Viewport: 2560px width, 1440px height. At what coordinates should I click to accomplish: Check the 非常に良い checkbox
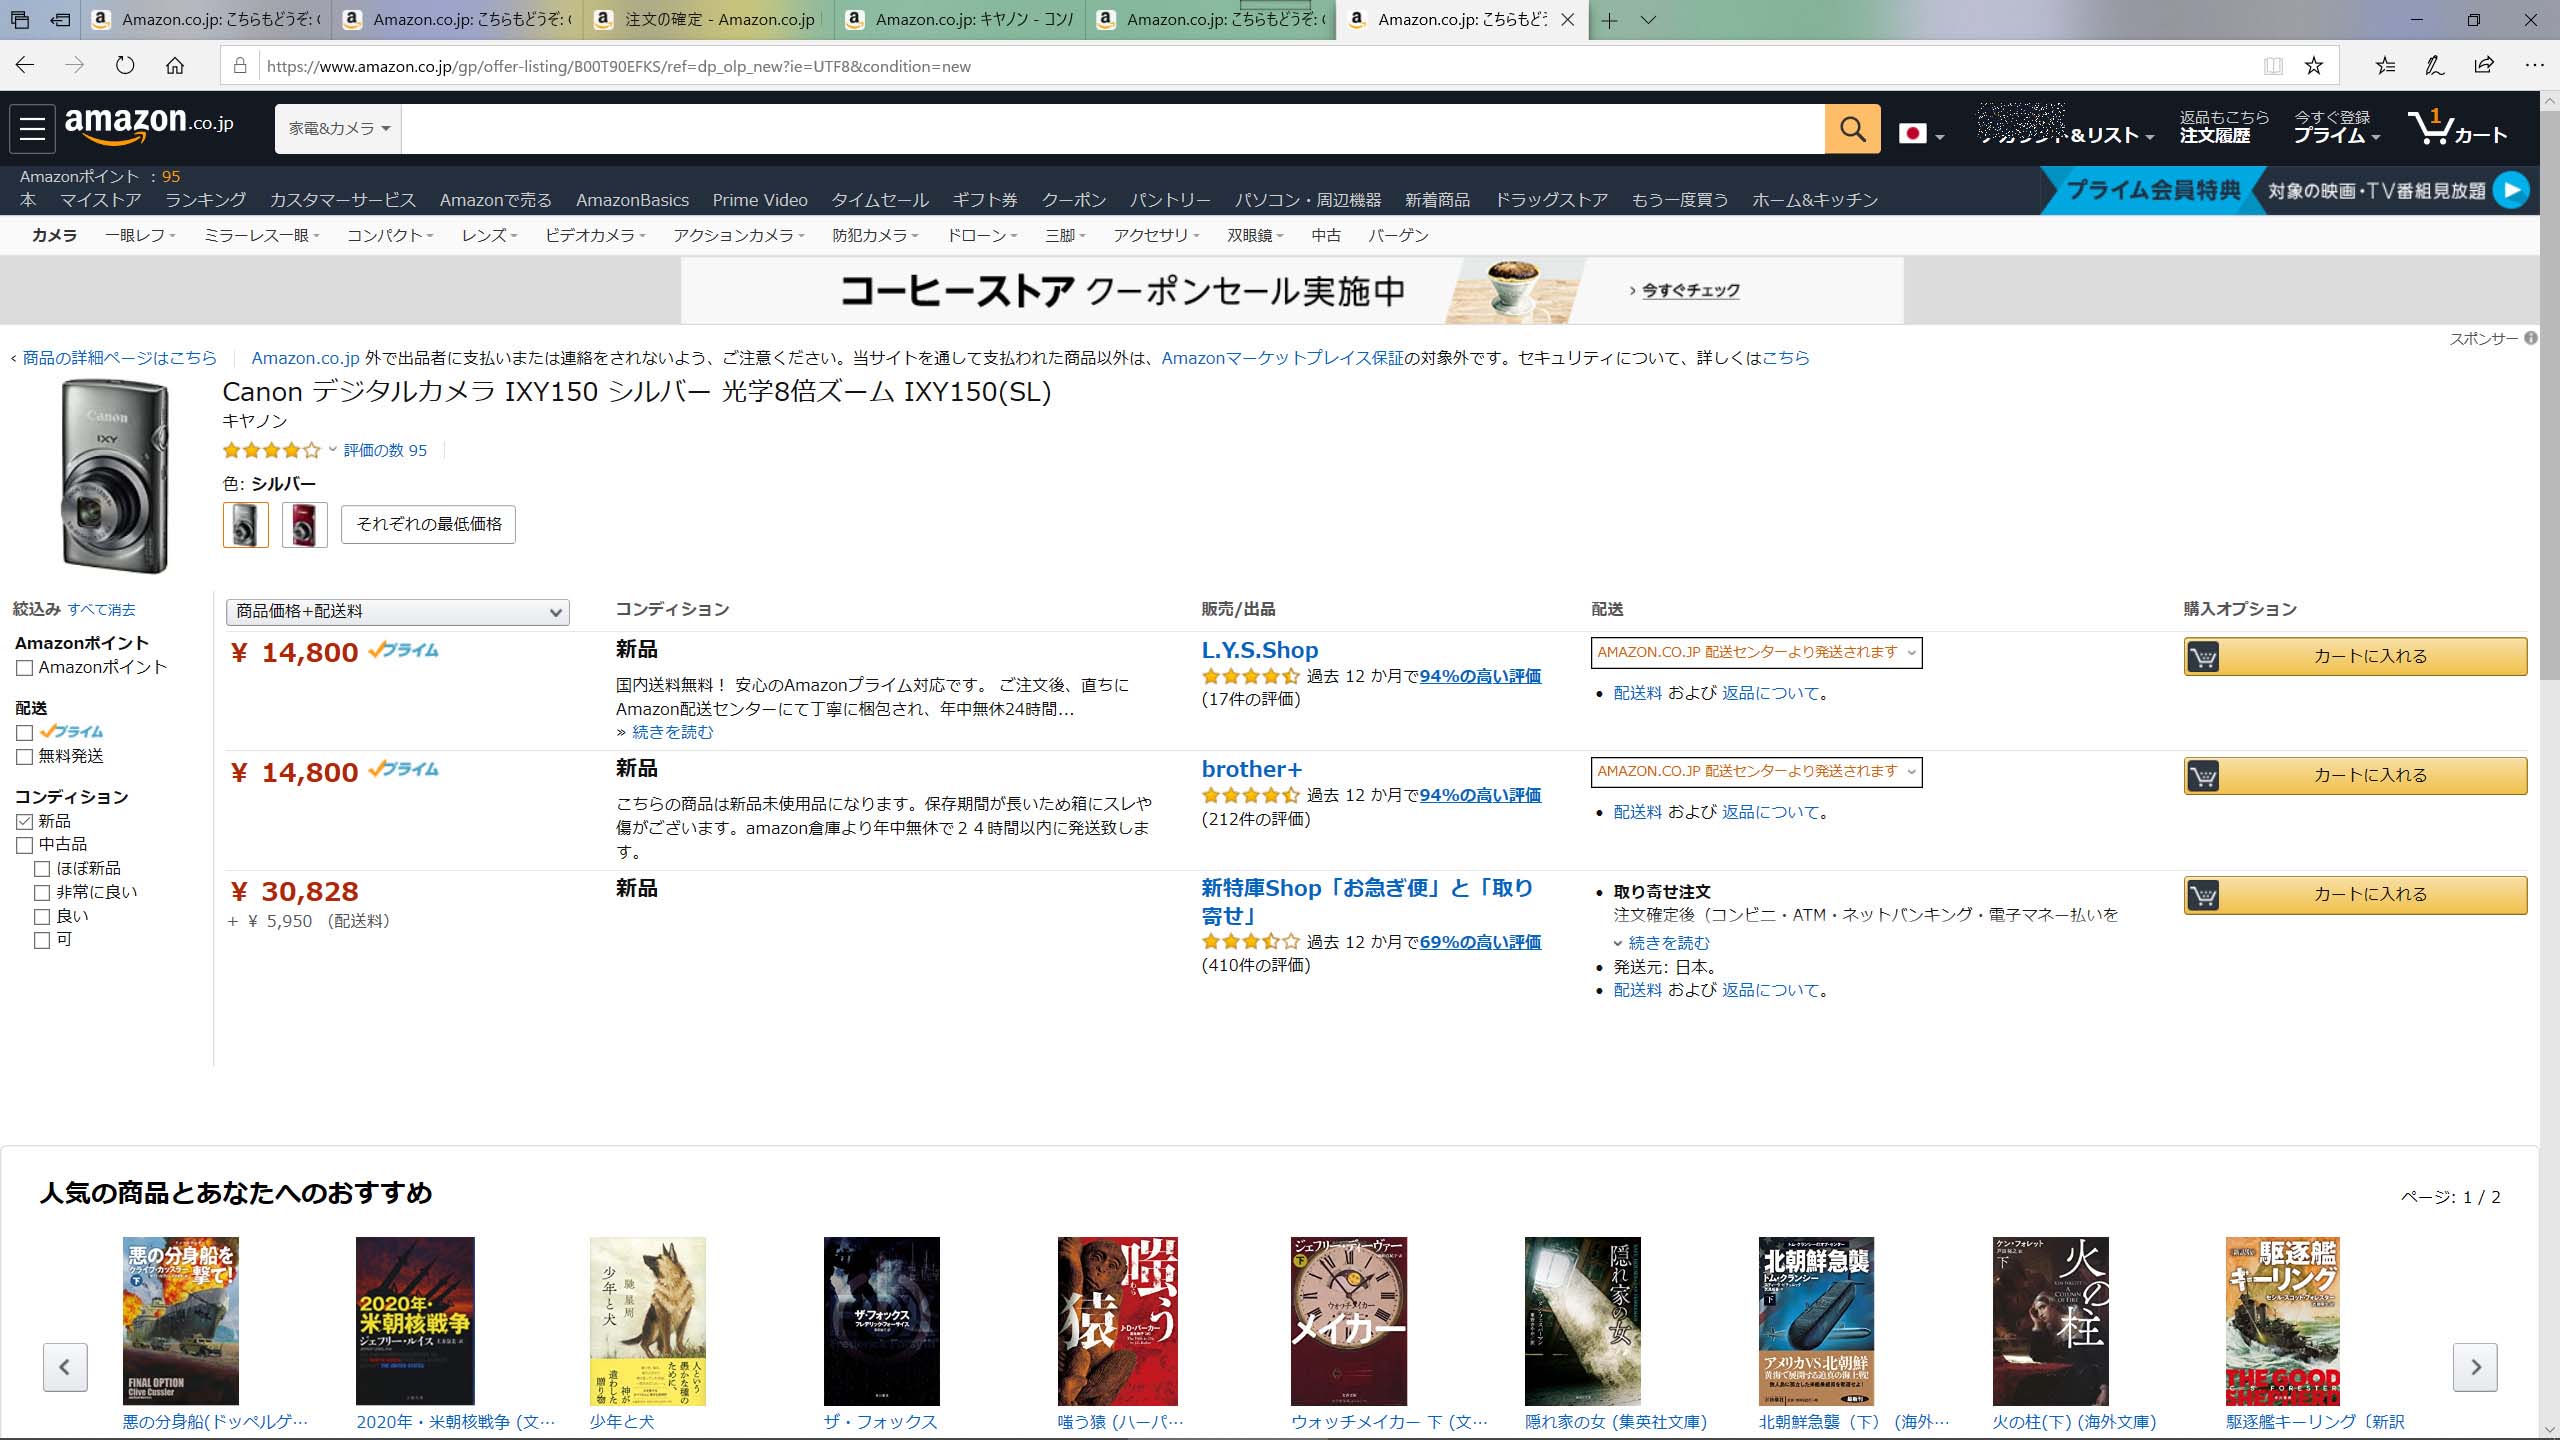point(42,893)
